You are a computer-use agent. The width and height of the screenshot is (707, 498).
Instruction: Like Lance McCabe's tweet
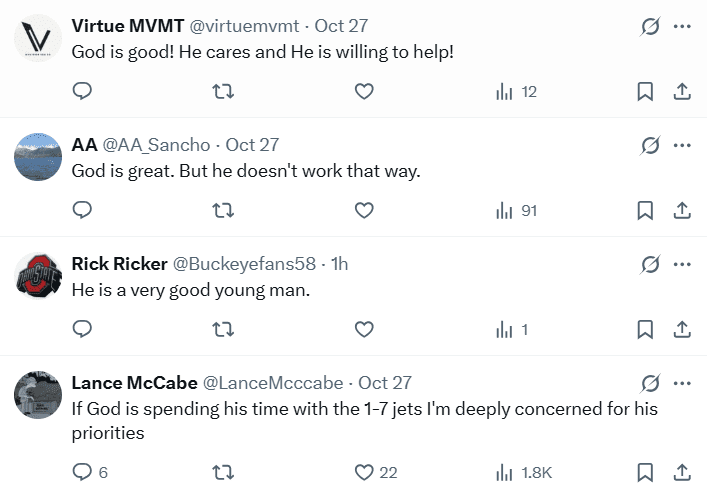[x=364, y=472]
